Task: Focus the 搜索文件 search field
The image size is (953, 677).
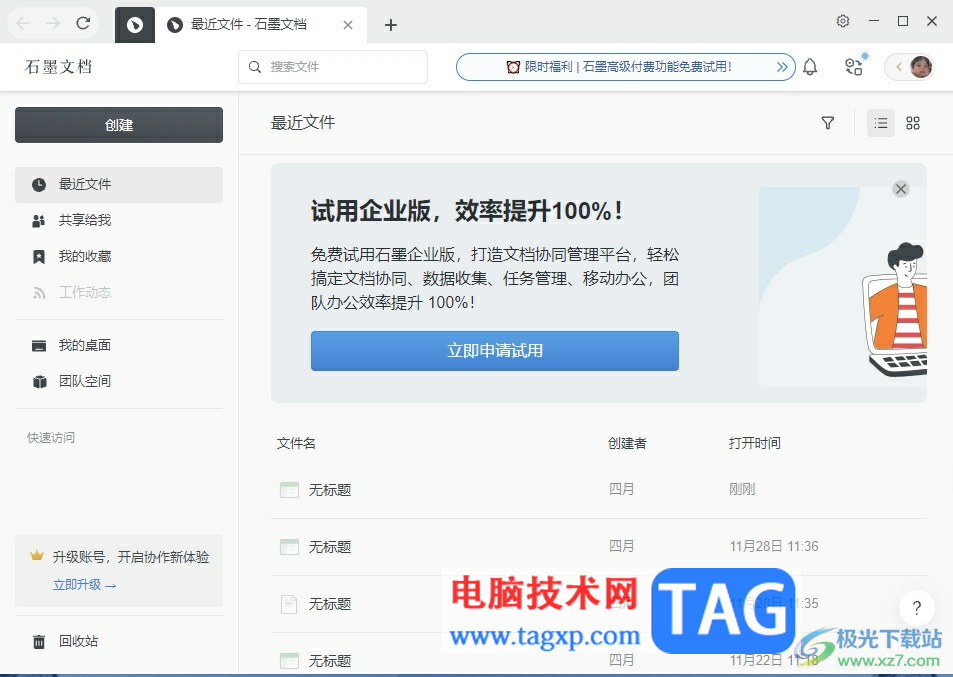Action: [333, 67]
